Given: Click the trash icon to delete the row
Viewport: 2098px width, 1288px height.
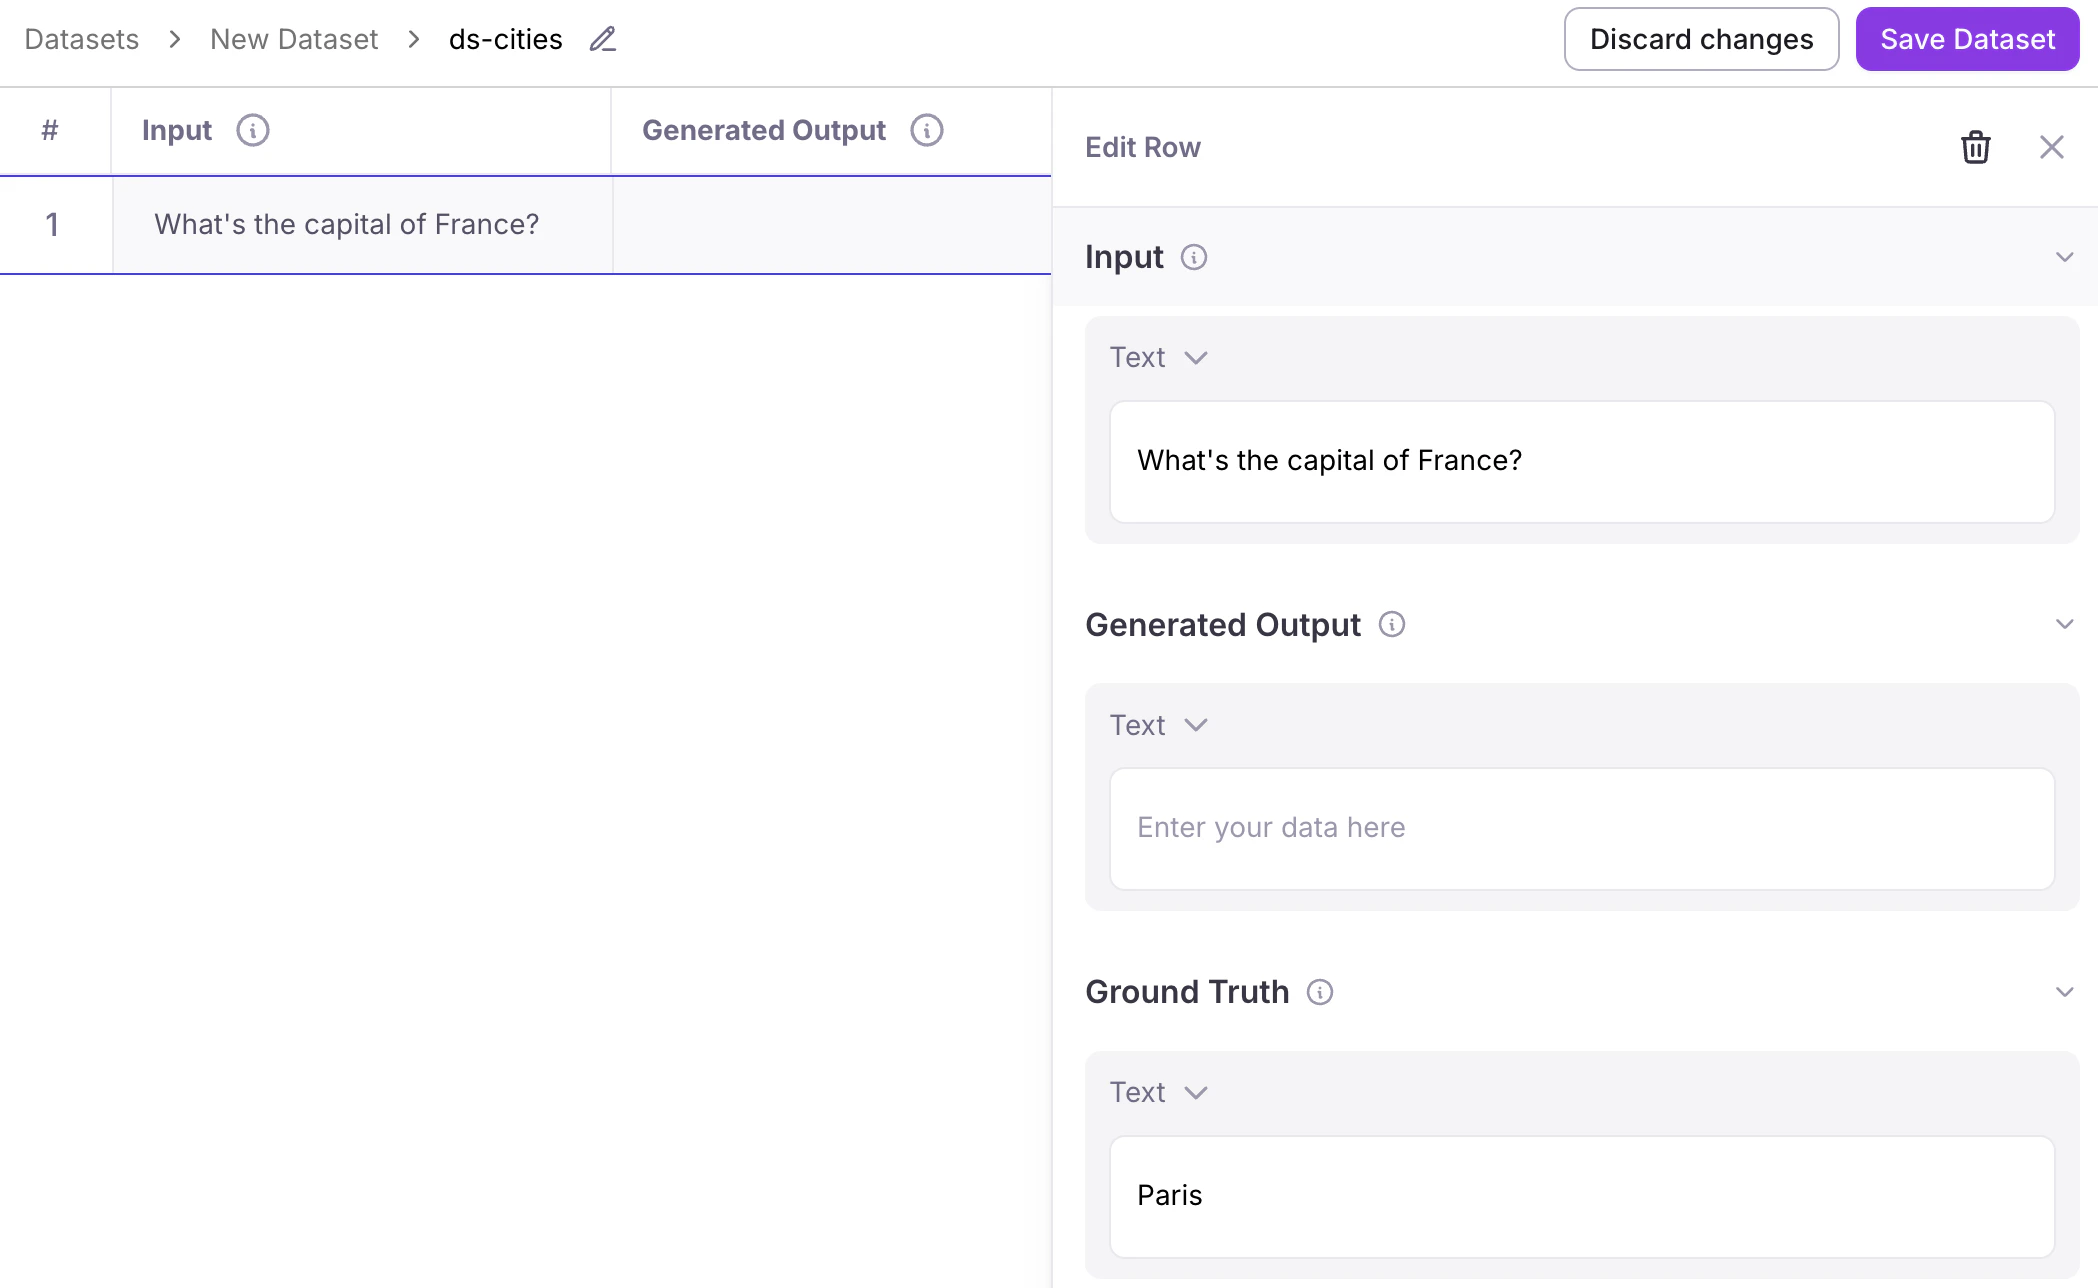Looking at the screenshot, I should click(x=1975, y=146).
